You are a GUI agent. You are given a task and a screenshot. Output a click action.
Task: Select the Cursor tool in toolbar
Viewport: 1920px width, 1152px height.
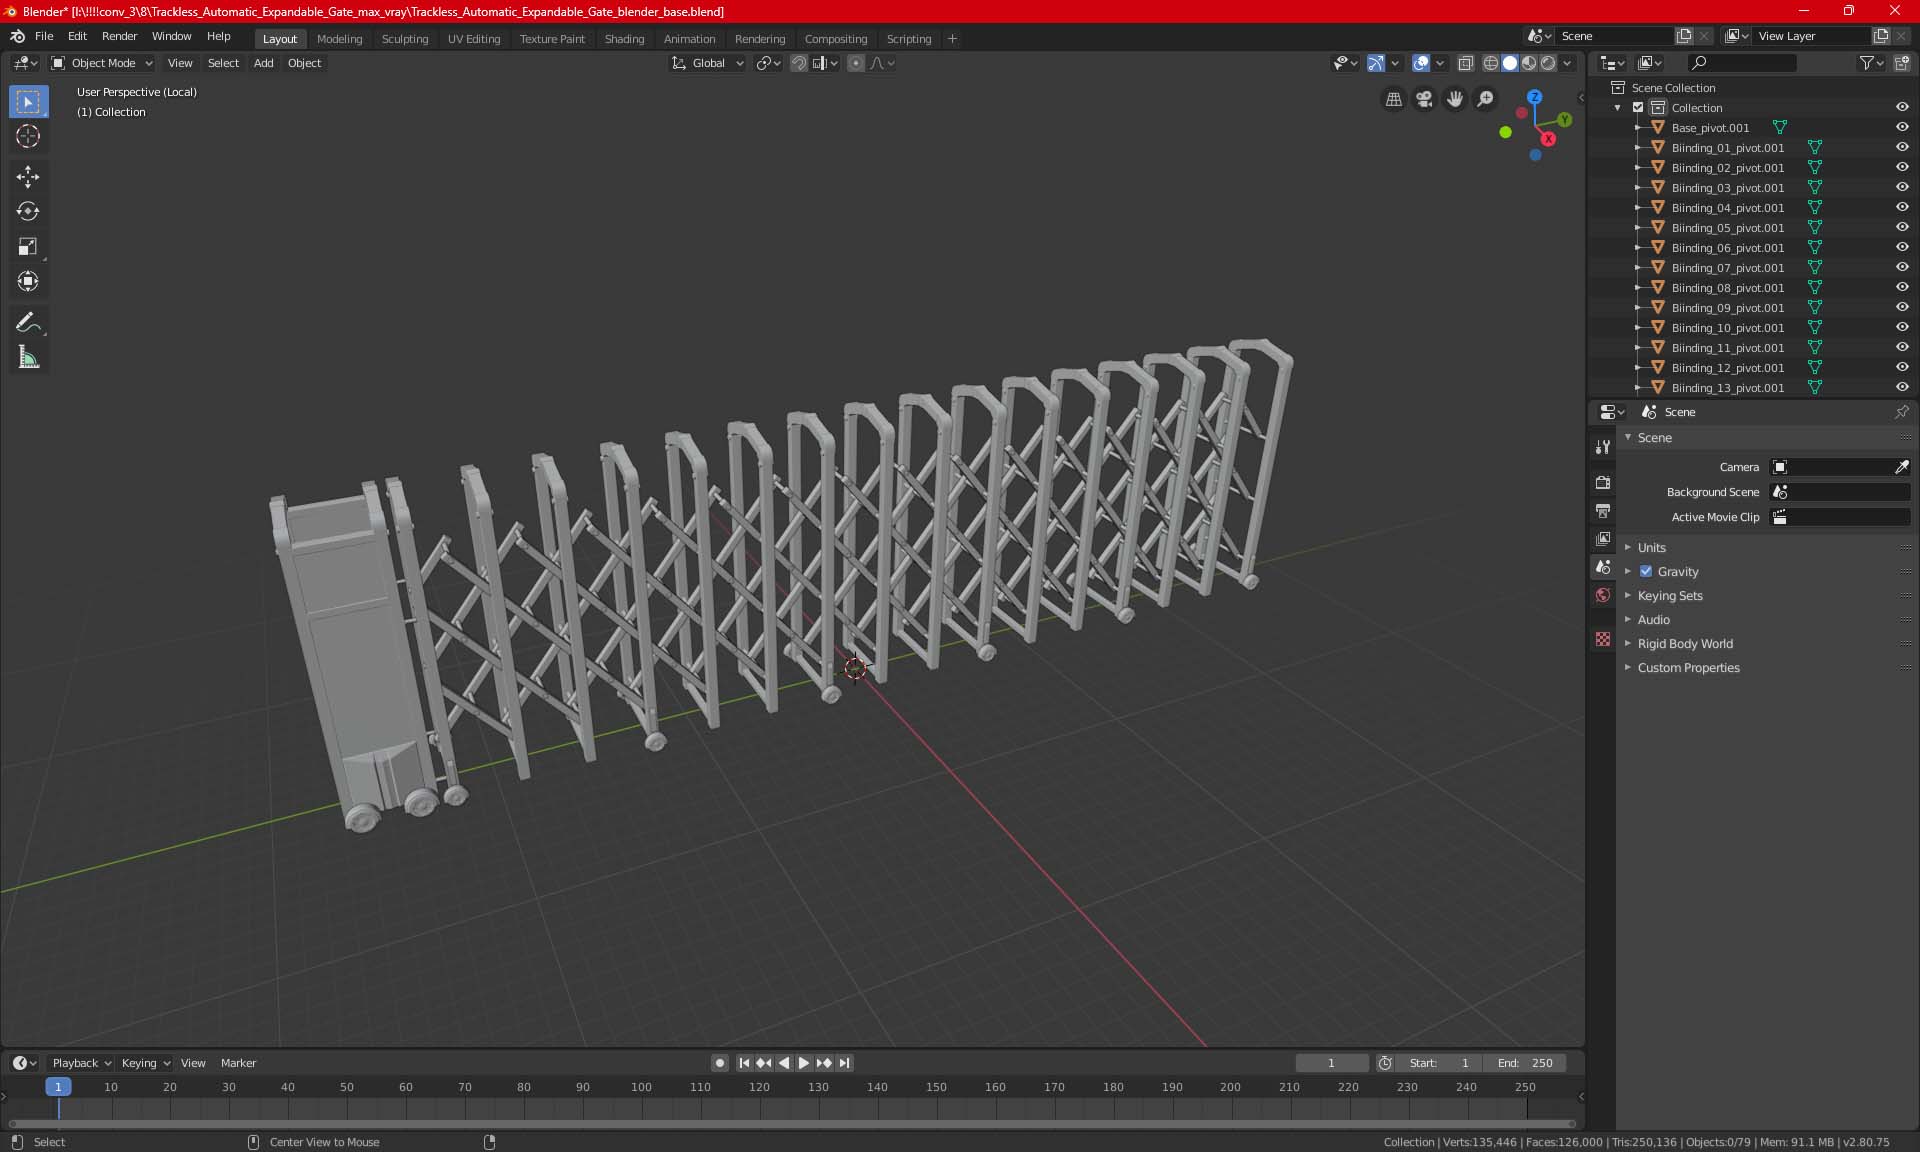pos(27,136)
